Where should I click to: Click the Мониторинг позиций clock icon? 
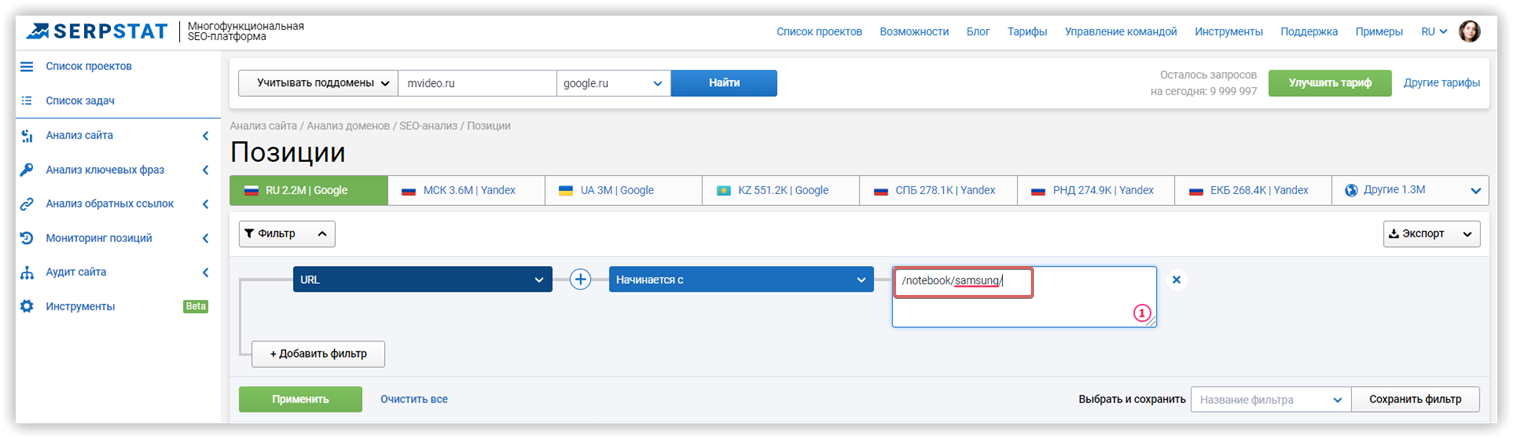point(27,238)
